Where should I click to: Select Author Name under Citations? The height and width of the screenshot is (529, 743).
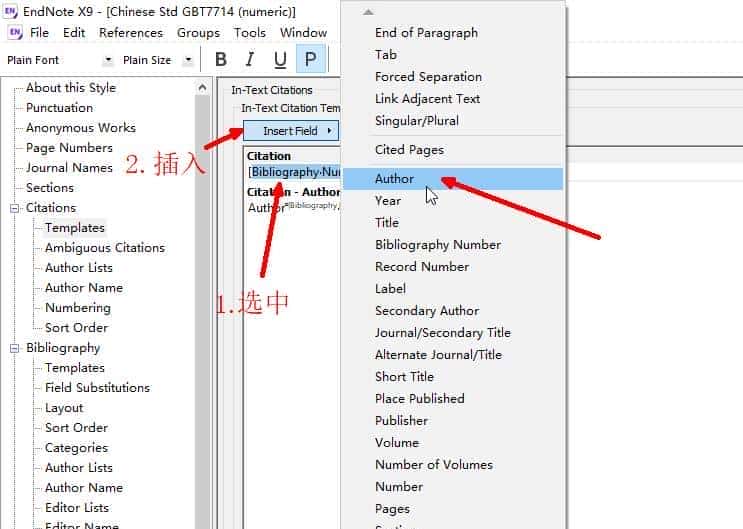84,288
